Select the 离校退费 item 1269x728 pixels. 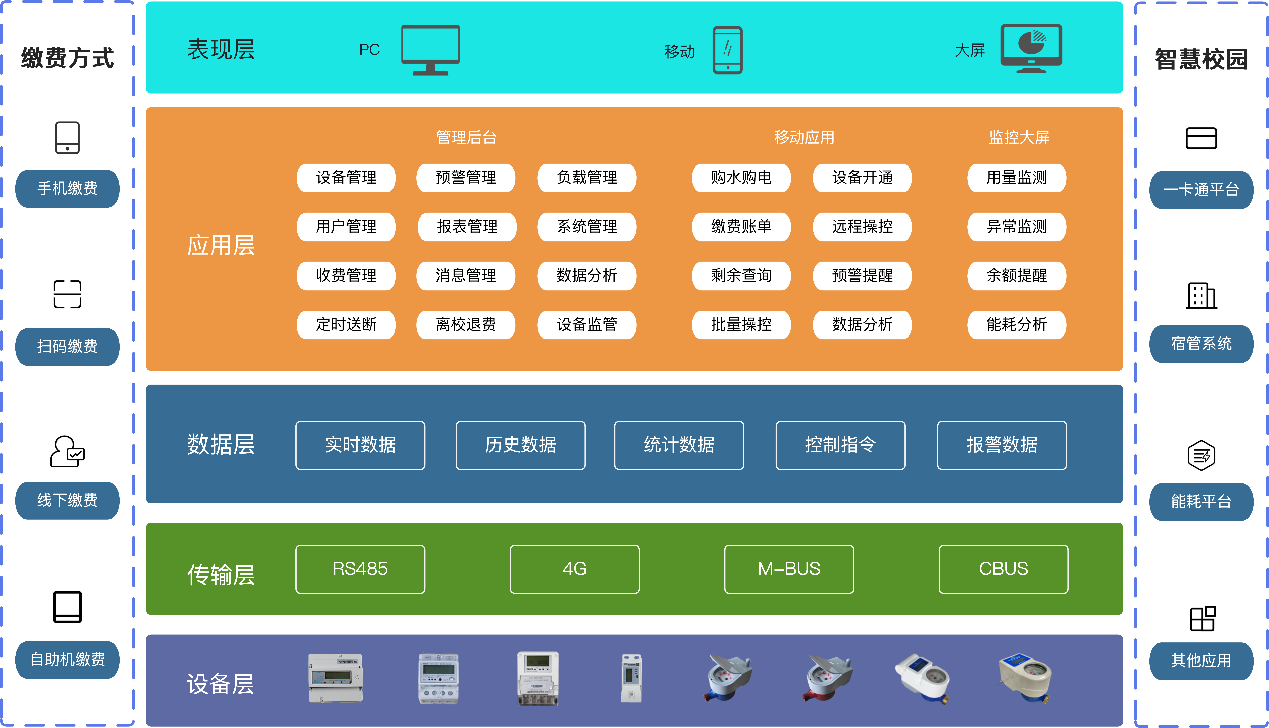point(466,325)
